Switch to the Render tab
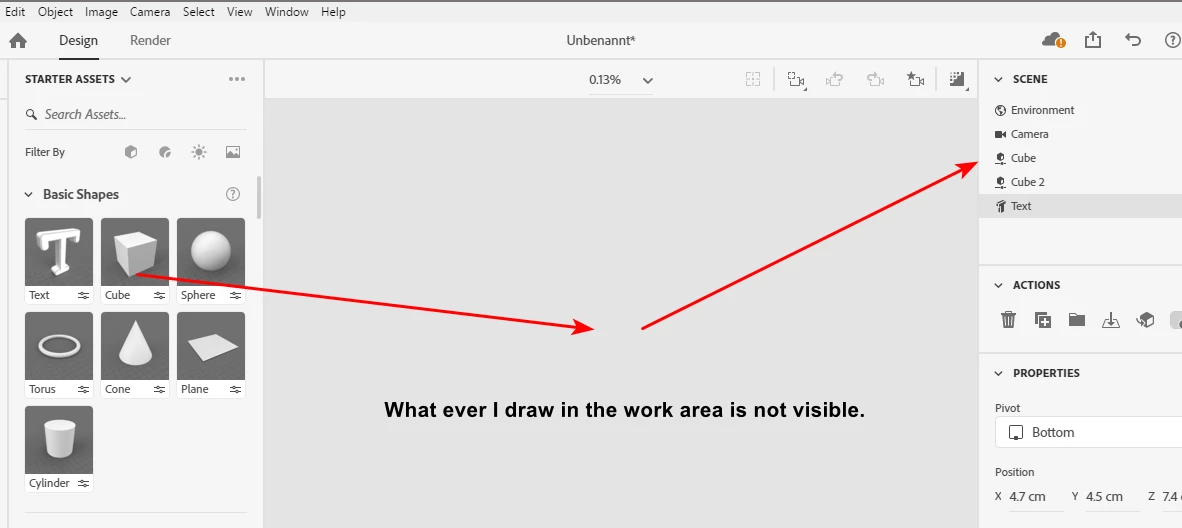This screenshot has height=528, width=1182. point(150,41)
